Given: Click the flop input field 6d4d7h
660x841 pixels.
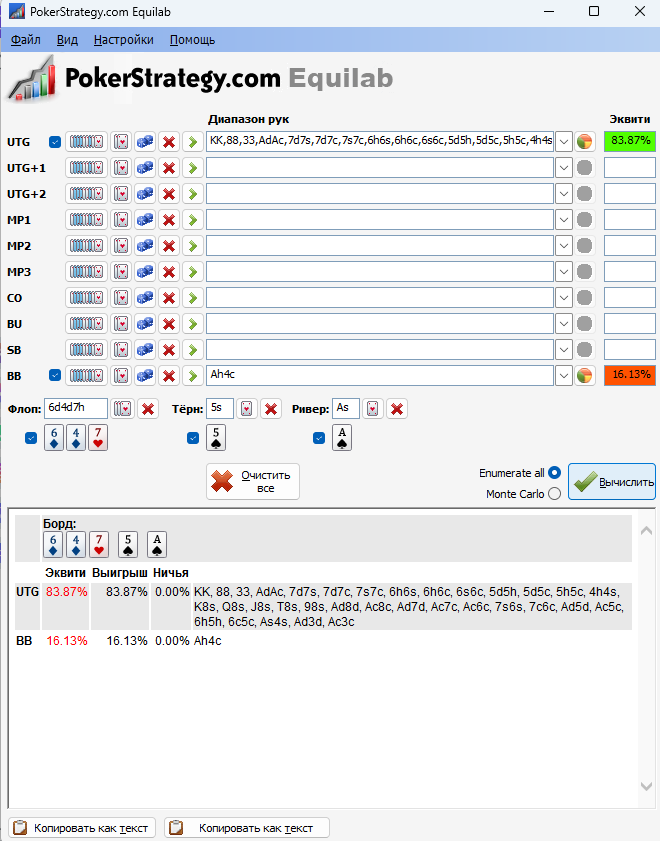Looking at the screenshot, I should (76, 409).
